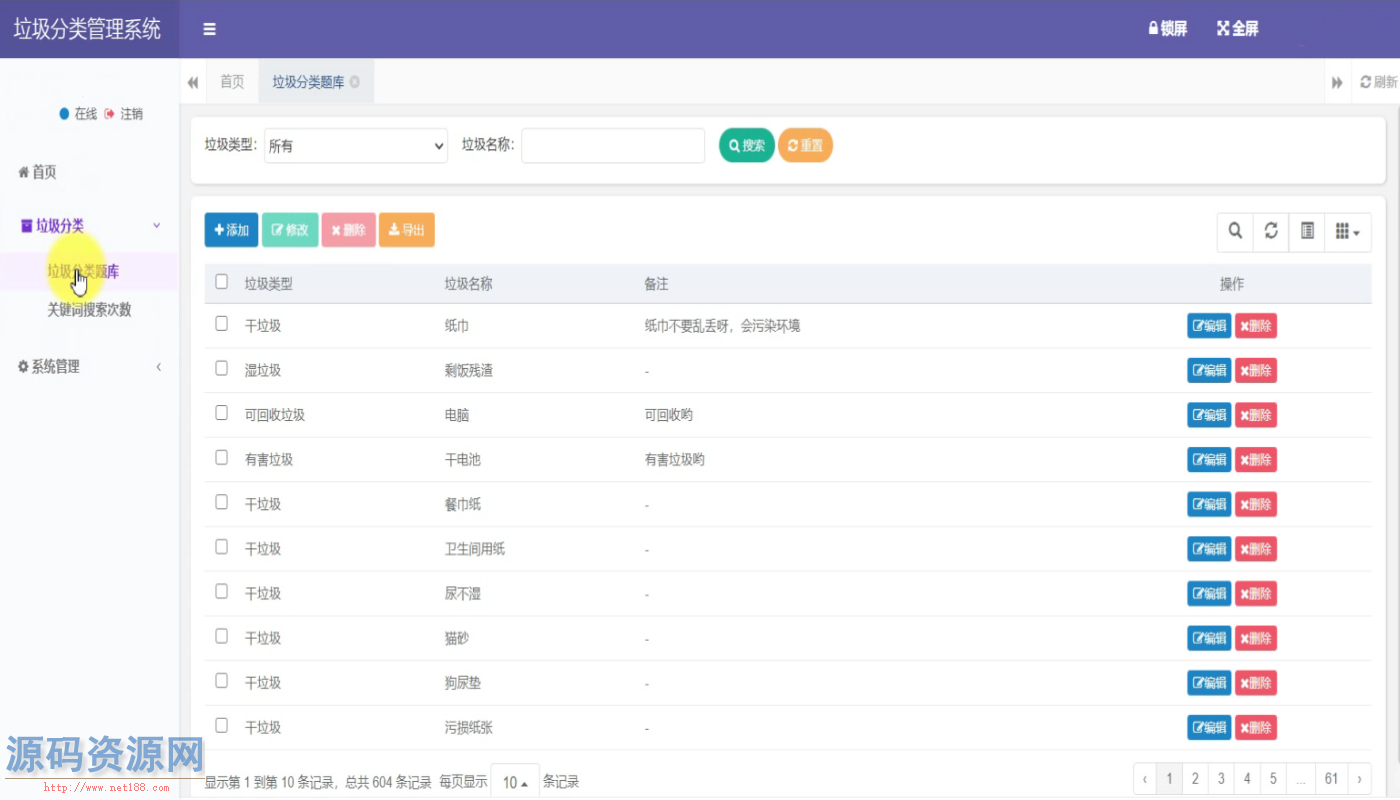Delete the 猫砂 row
This screenshot has height=800, width=1400.
coord(1256,638)
